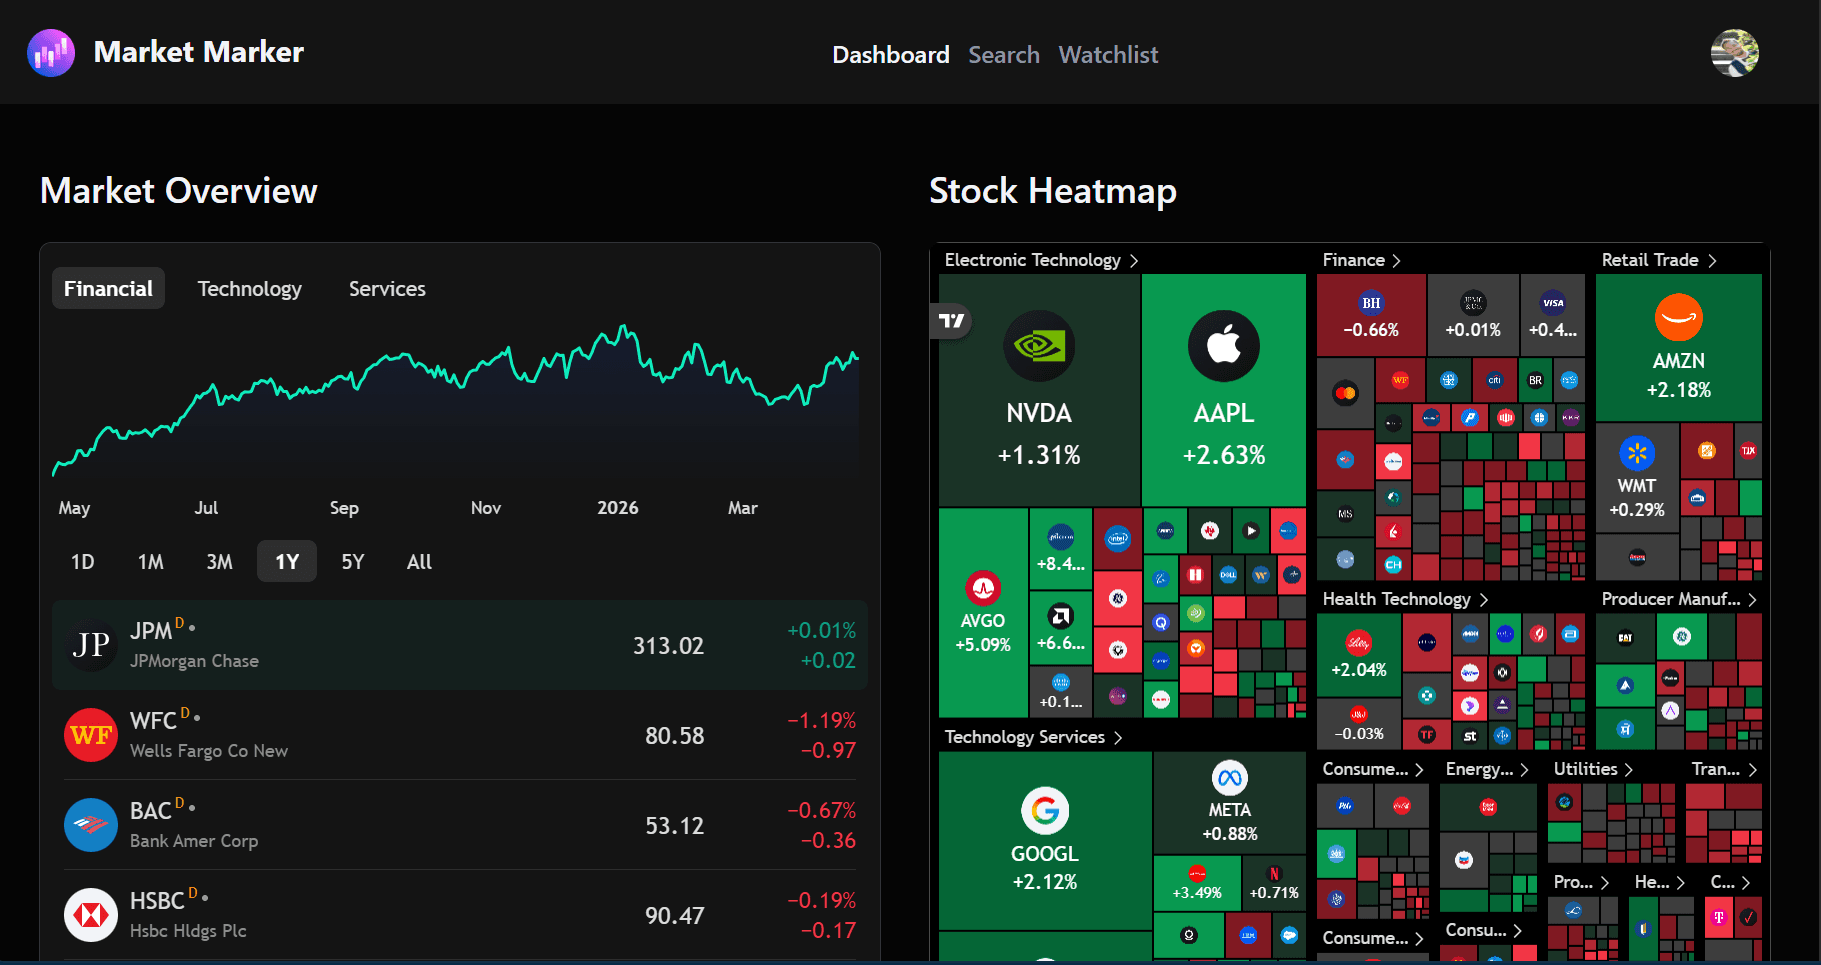Set chart range to 1D
The image size is (1821, 965).
[83, 562]
